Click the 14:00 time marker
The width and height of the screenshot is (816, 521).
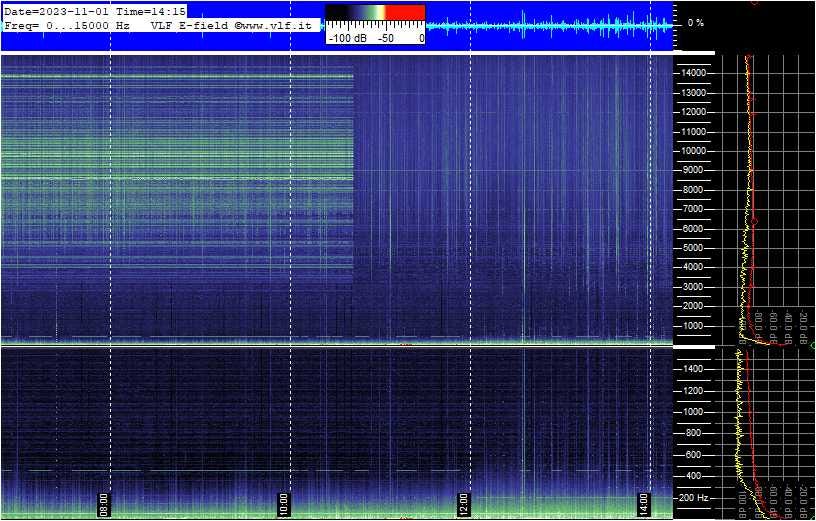pos(644,503)
